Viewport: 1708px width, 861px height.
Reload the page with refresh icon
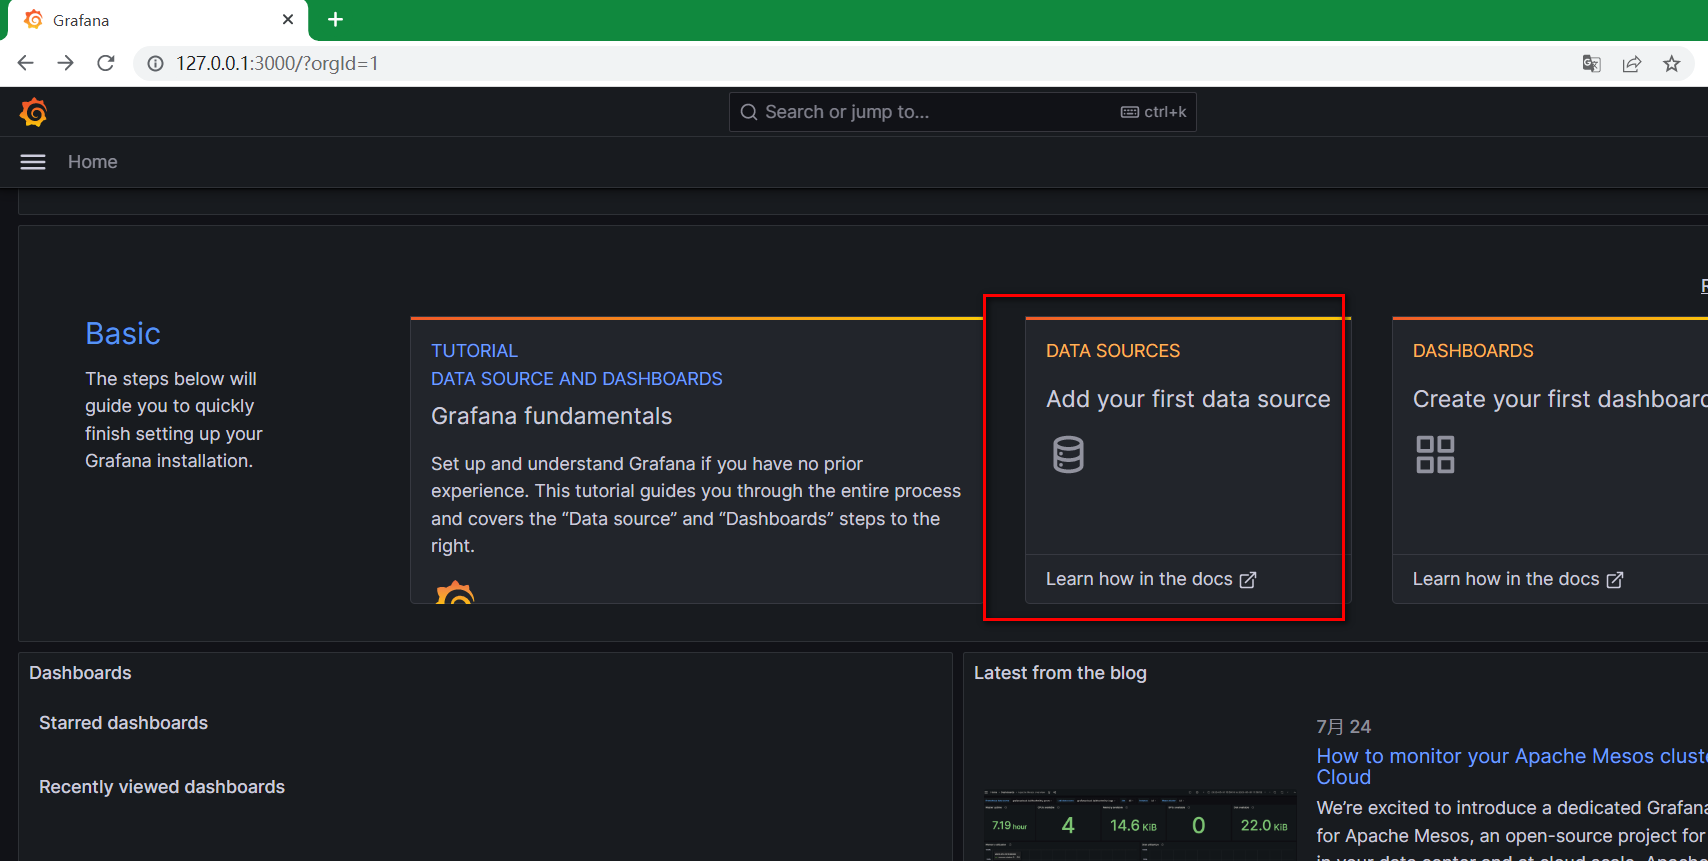106,63
